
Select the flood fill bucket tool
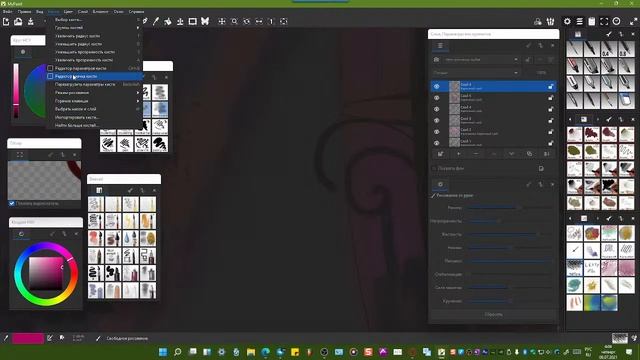168,21
